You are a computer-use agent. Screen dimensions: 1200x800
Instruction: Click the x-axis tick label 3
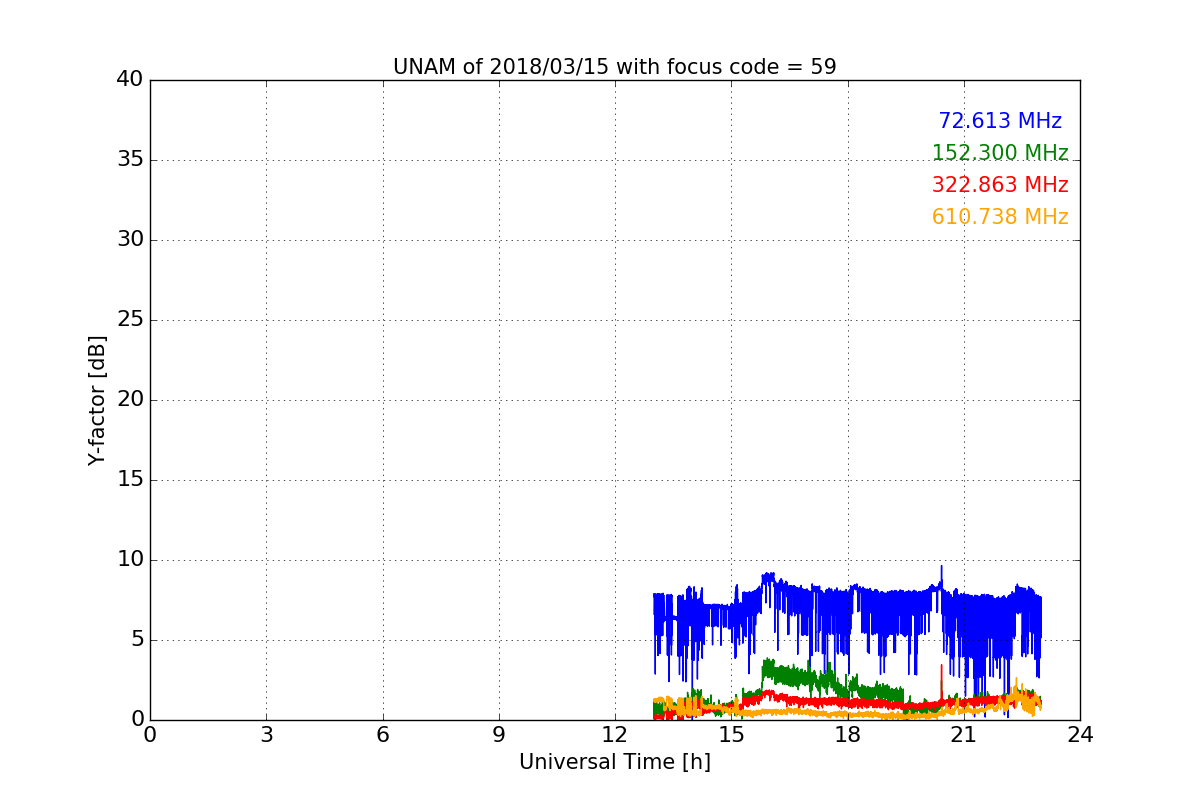click(266, 735)
